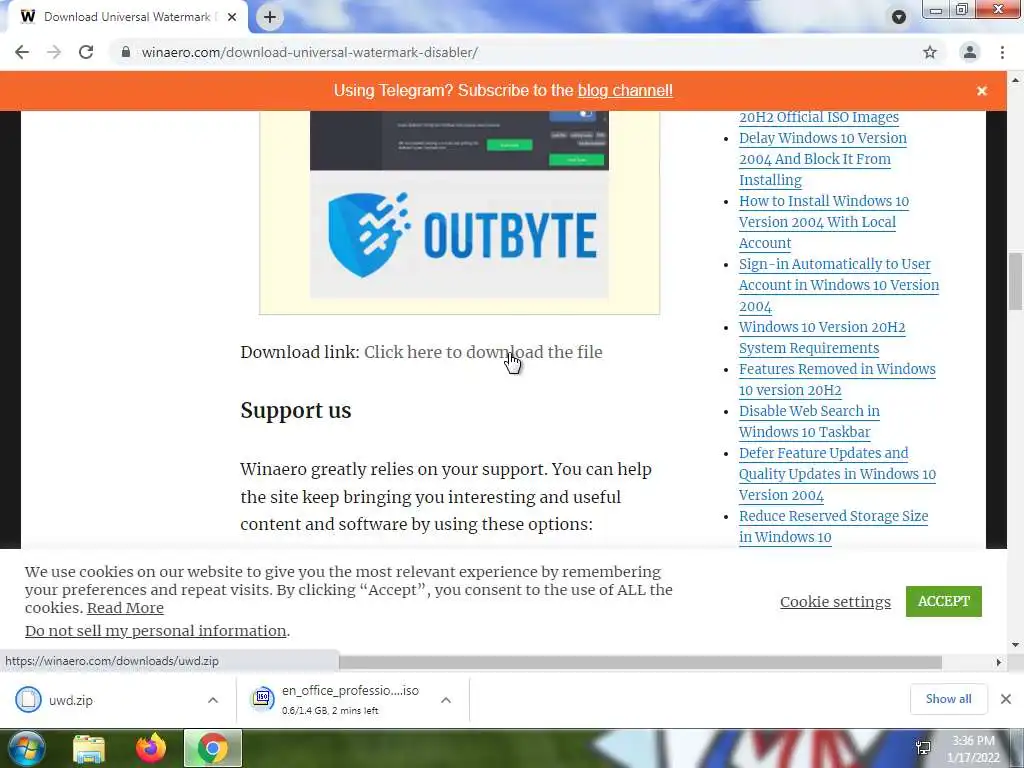Click the en_office_professio...iso download item
Screen dimensions: 1024x768
(x=336, y=699)
